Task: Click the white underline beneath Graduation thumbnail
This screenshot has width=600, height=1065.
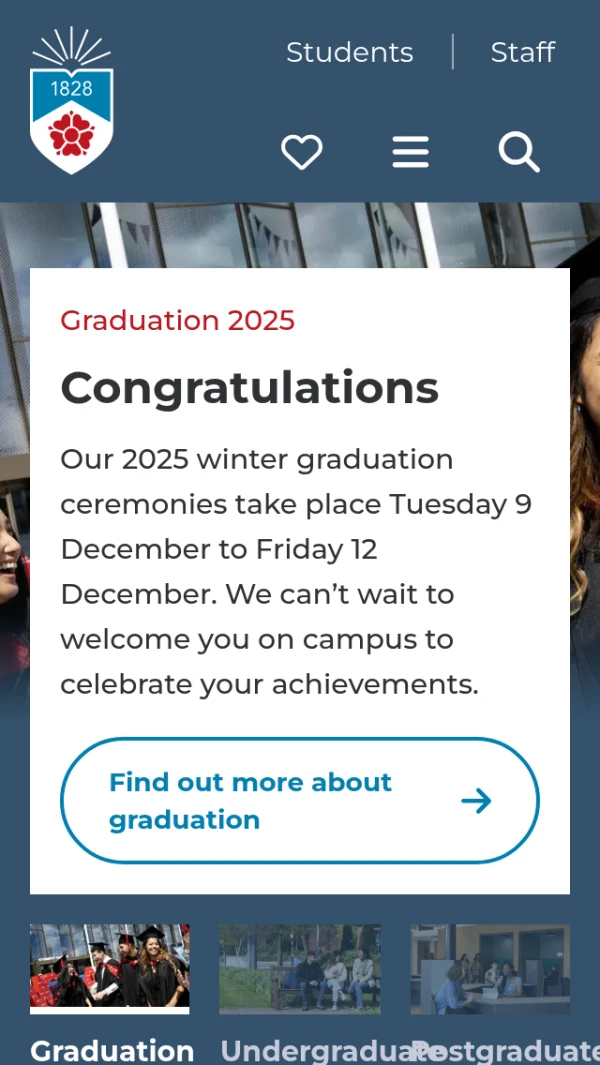Action: coord(110,1011)
